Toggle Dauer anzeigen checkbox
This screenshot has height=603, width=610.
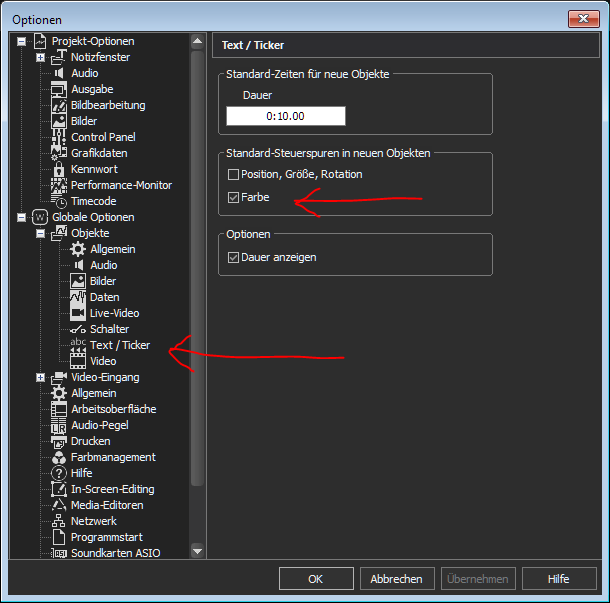[x=234, y=257]
